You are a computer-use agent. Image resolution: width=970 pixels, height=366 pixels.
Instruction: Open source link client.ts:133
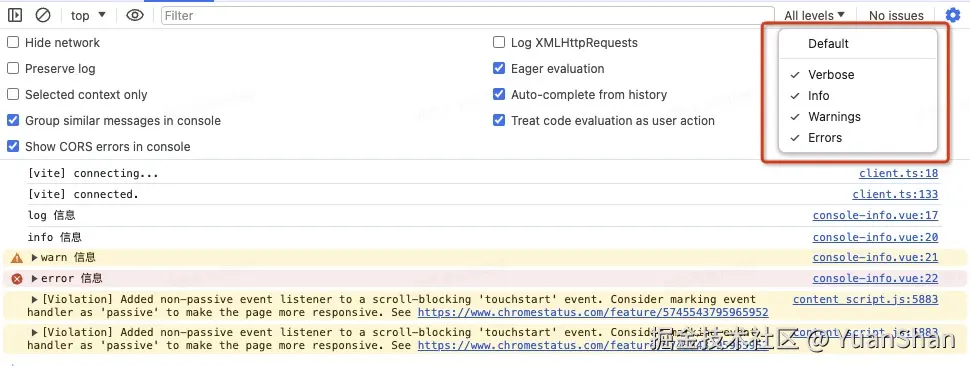tap(895, 195)
